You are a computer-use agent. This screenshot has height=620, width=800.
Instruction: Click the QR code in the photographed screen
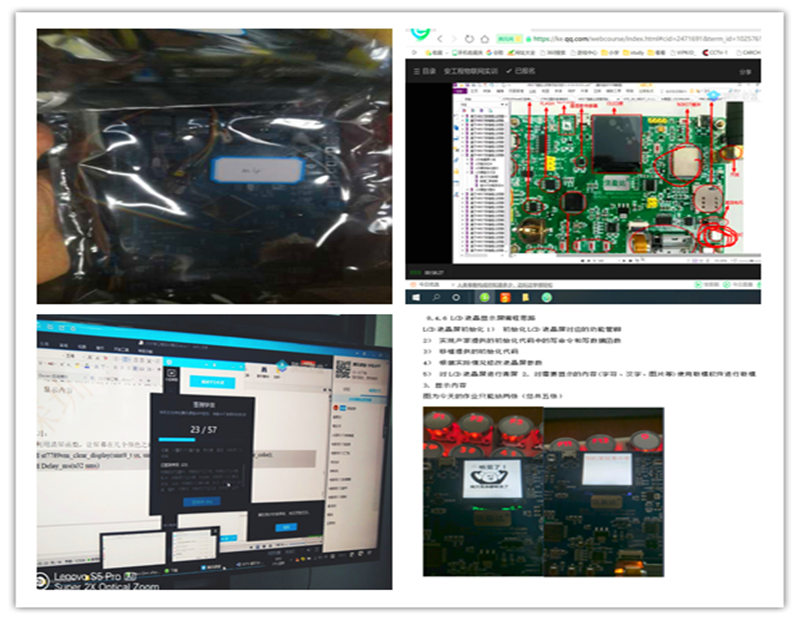[x=342, y=369]
